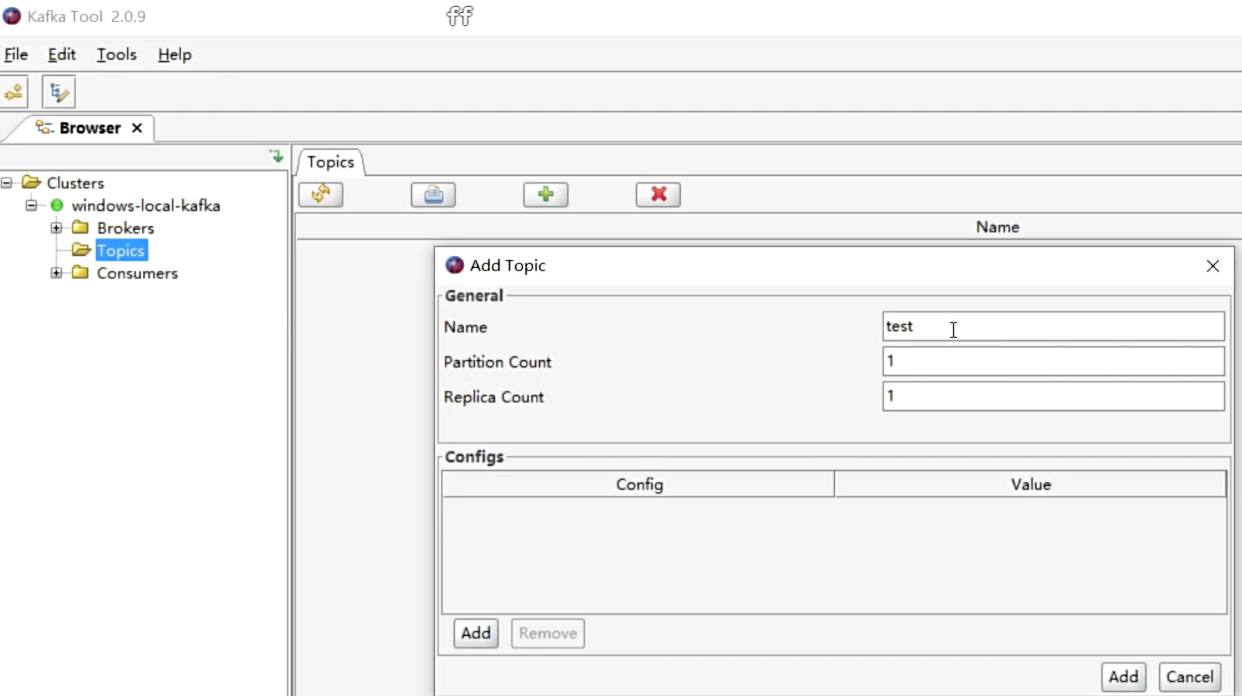Select the Clusters root label

tap(75, 183)
